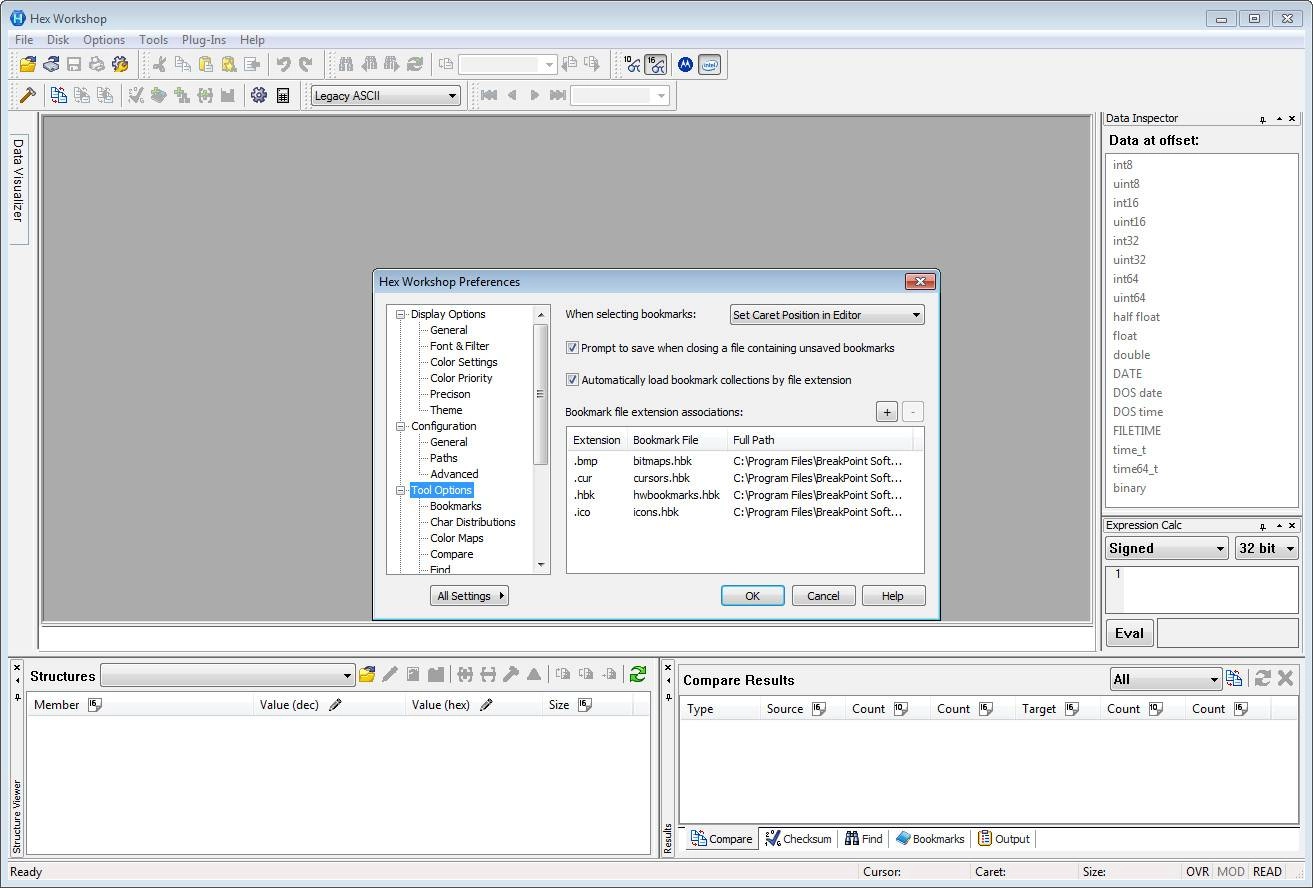This screenshot has height=888, width=1313.
Task: Select the .bmp bitmaps.hbk row
Action: coord(745,461)
